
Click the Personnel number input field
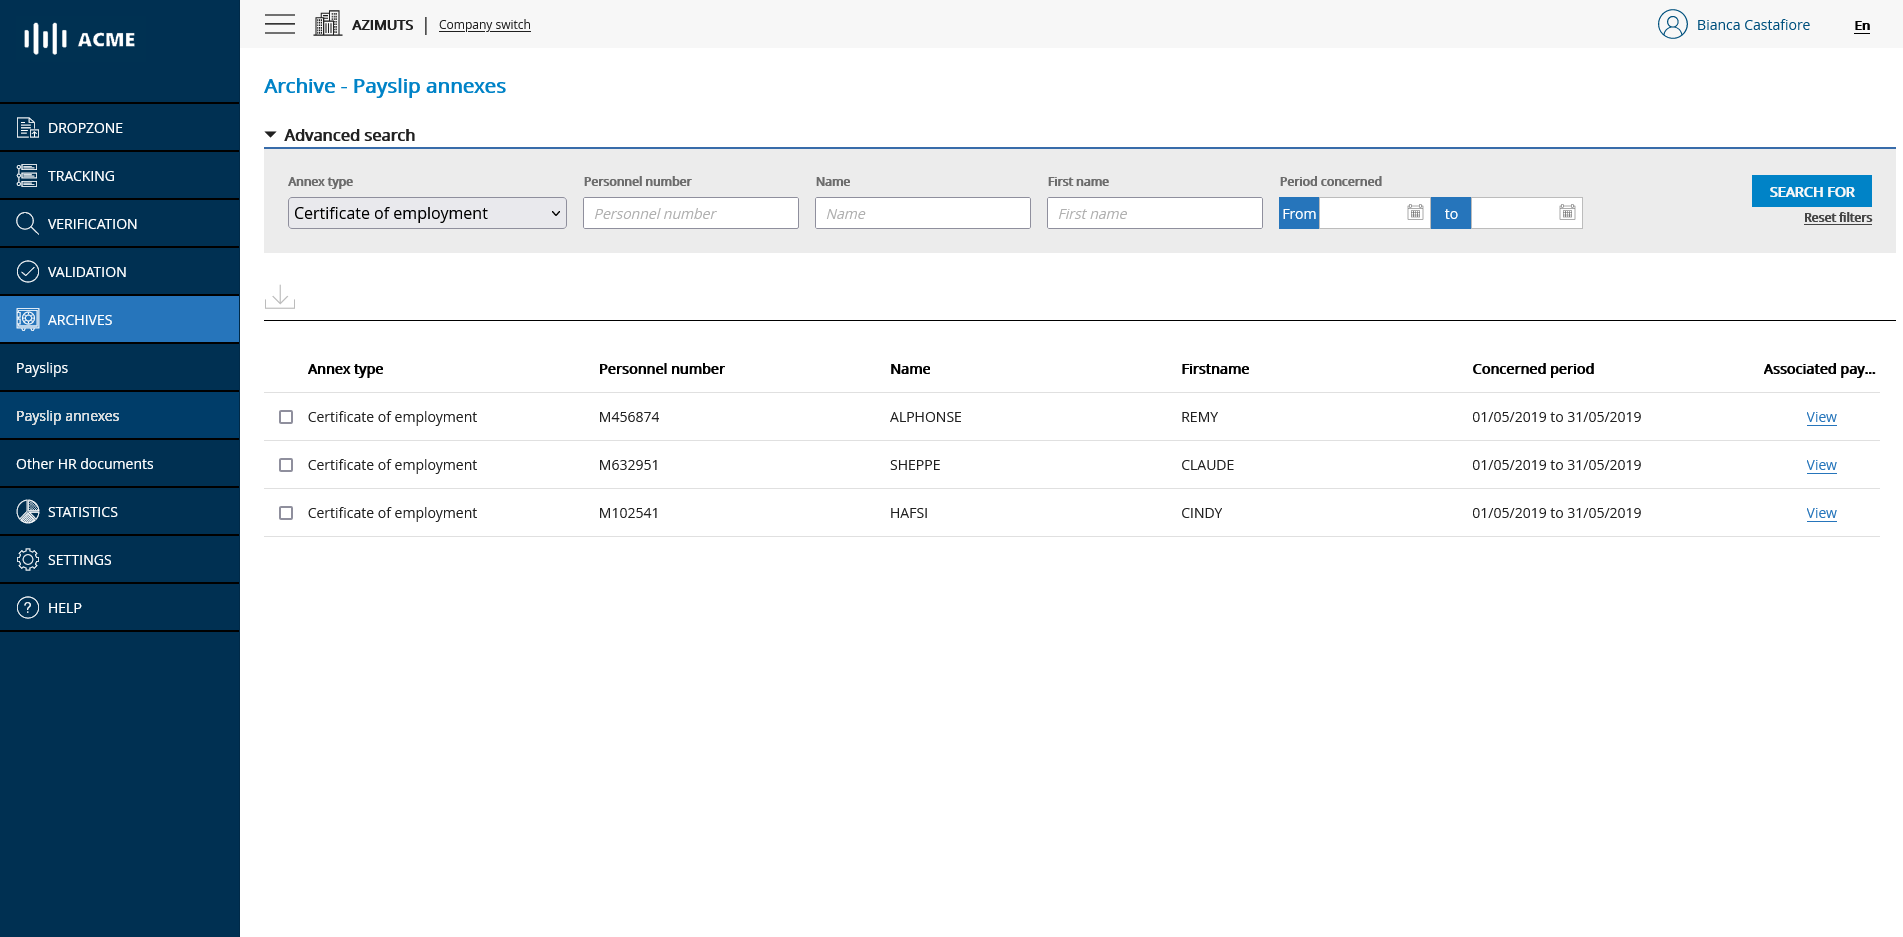[x=690, y=213]
